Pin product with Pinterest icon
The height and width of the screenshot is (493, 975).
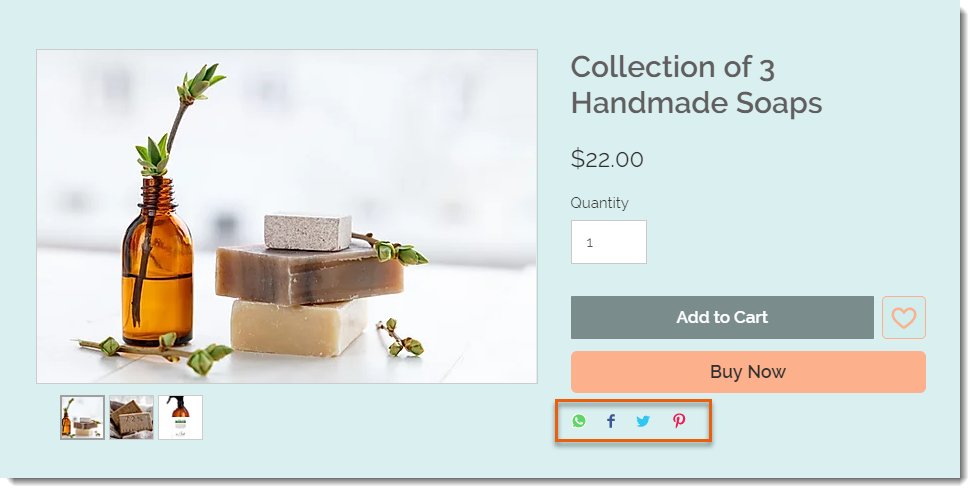point(678,421)
